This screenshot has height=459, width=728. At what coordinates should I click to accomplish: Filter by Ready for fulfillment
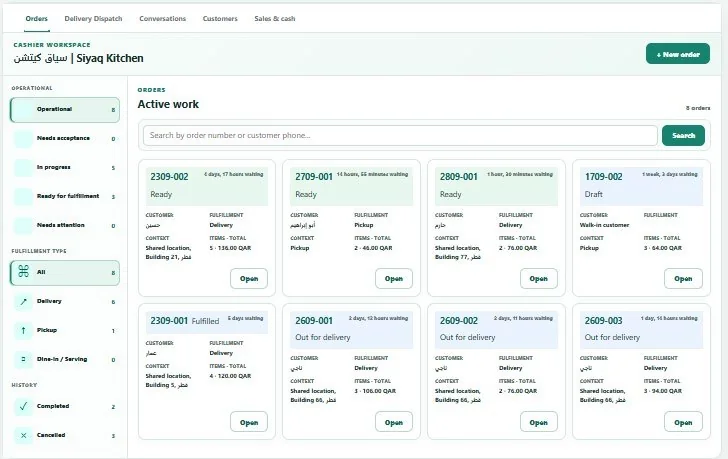65,196
